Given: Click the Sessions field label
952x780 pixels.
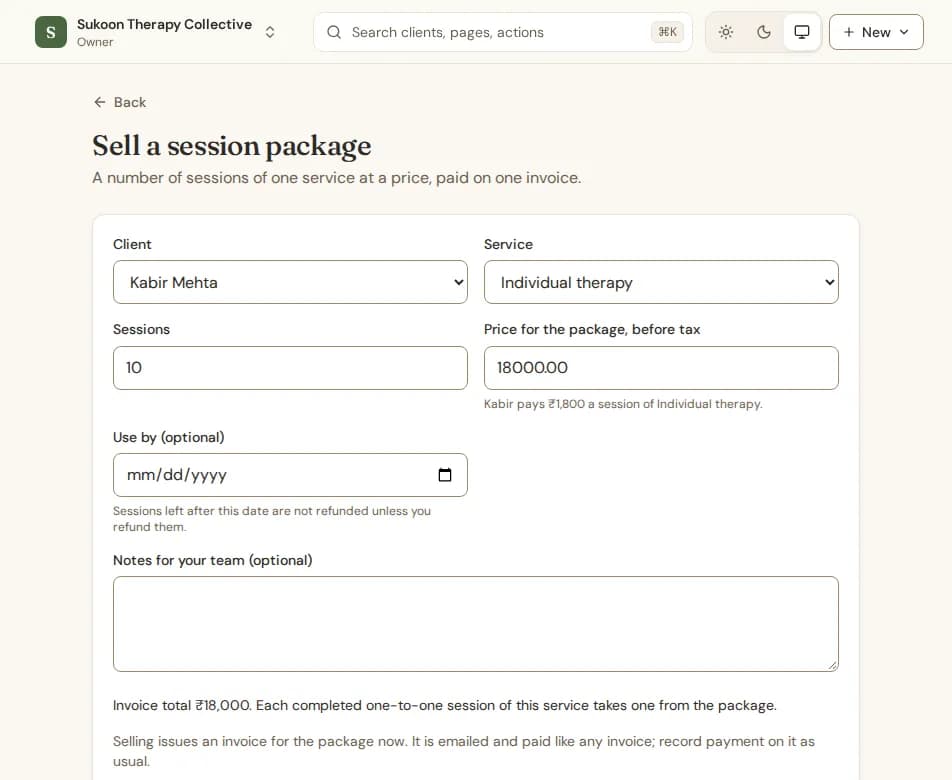Looking at the screenshot, I should point(141,330).
